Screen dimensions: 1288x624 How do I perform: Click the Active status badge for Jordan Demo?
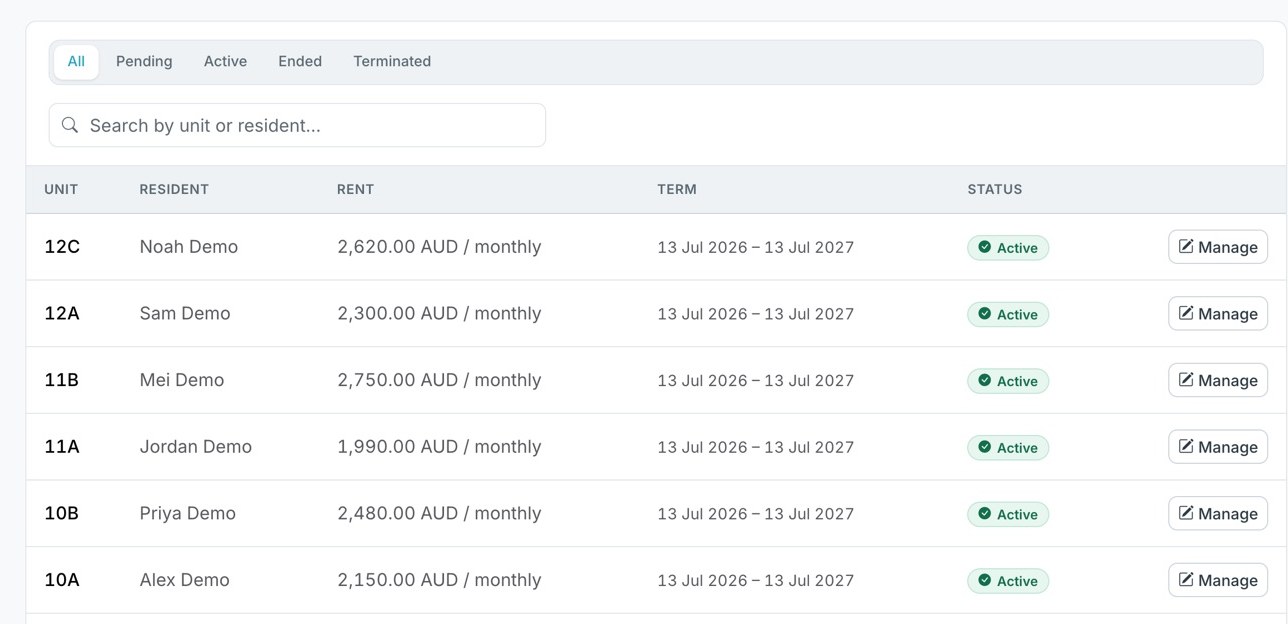1007,447
